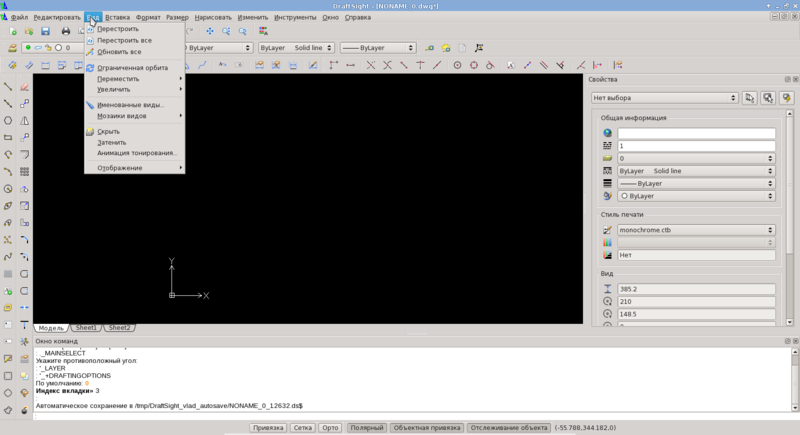This screenshot has width=800, height=435.
Task: Expand the Мозаики видов submenu
Action: (x=135, y=116)
